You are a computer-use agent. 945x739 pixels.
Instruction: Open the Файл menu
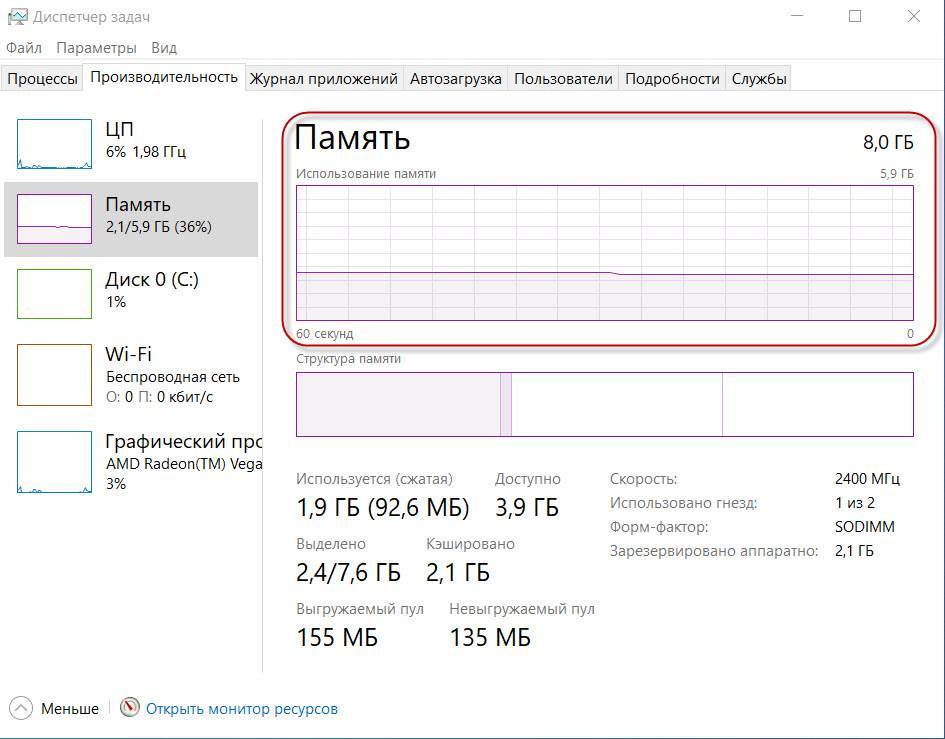coord(24,48)
